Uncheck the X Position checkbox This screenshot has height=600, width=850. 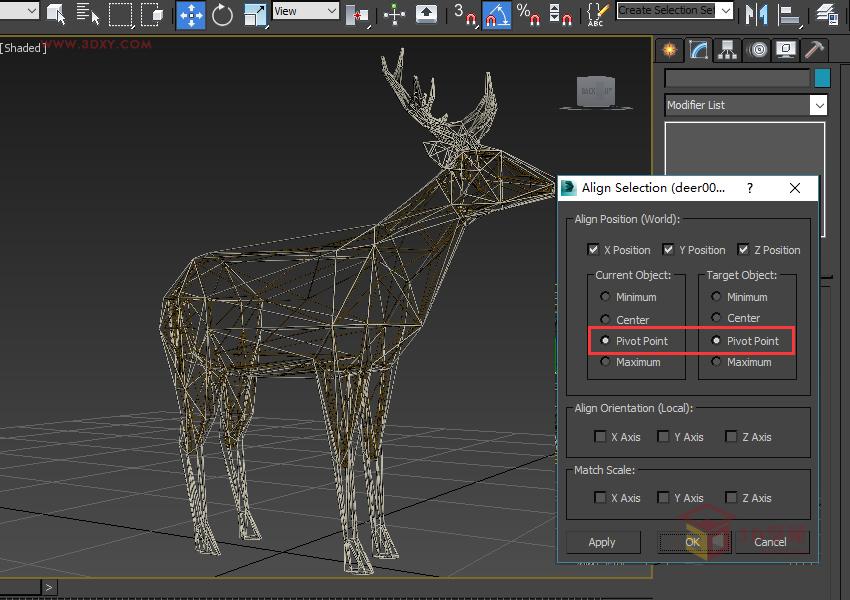[594, 250]
